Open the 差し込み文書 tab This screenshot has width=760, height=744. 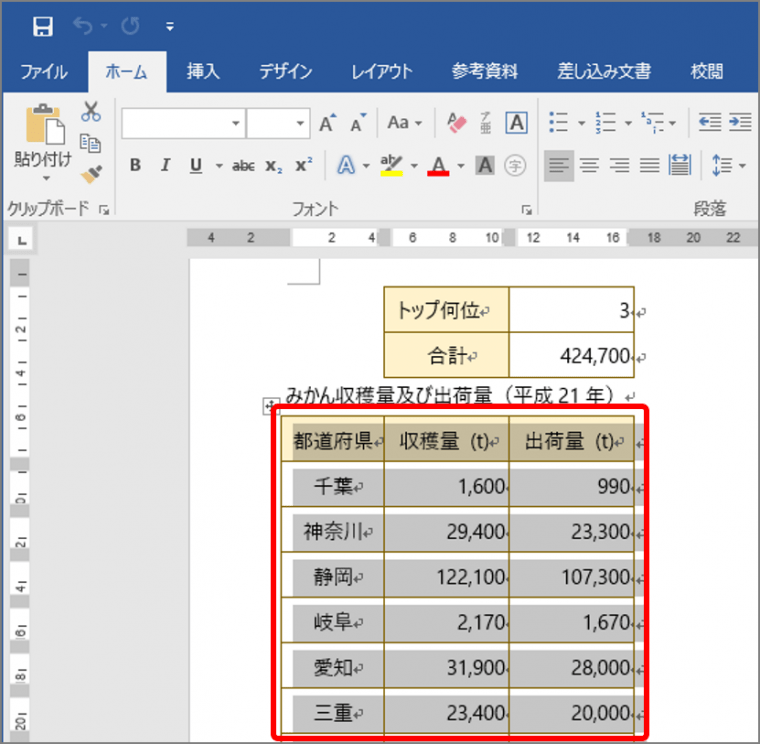604,72
